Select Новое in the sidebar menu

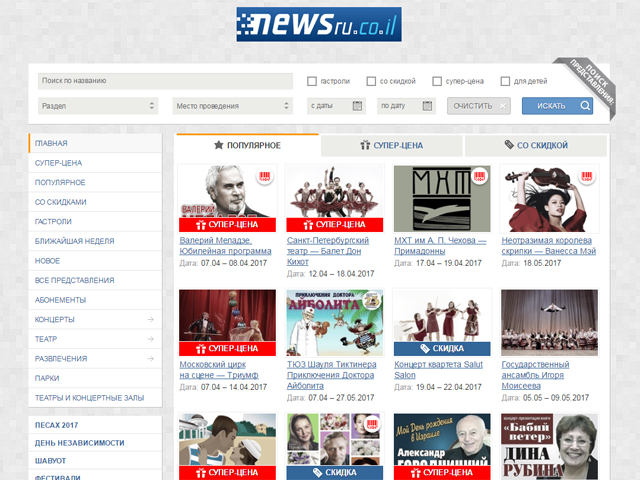pos(96,261)
